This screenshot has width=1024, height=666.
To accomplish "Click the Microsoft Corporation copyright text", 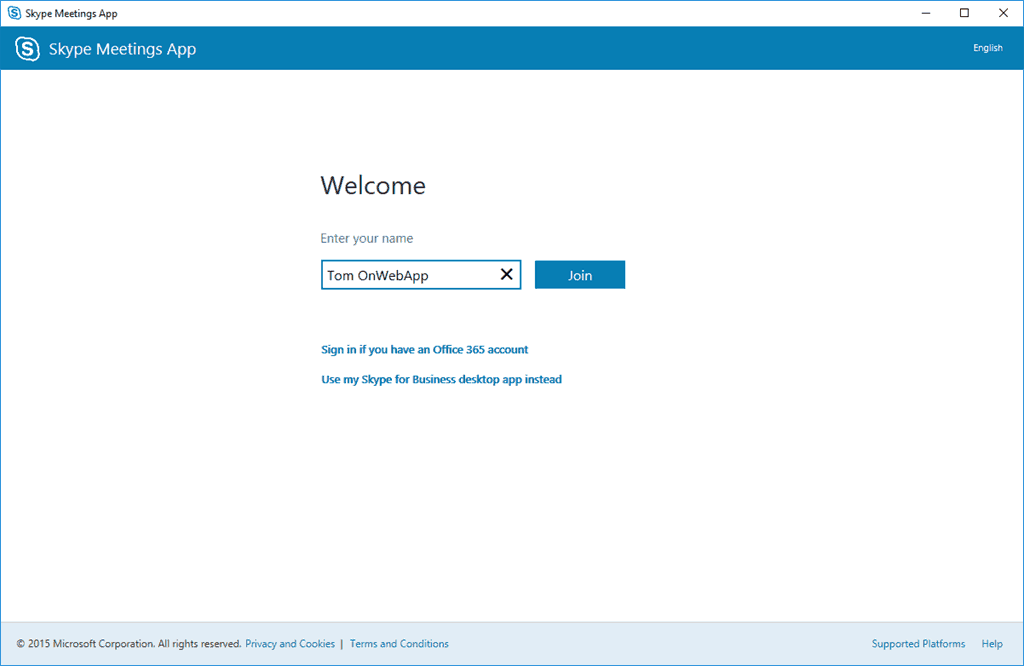I will pyautogui.click(x=129, y=644).
